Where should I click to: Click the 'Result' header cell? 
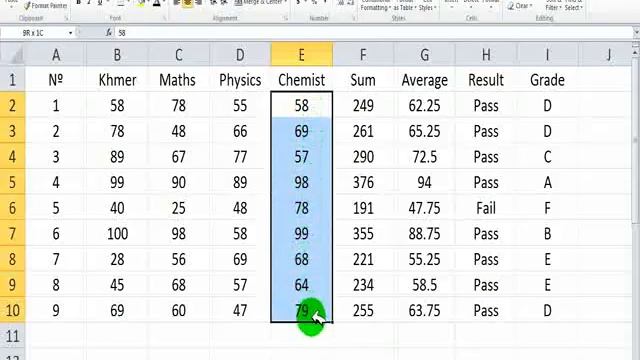pos(486,80)
